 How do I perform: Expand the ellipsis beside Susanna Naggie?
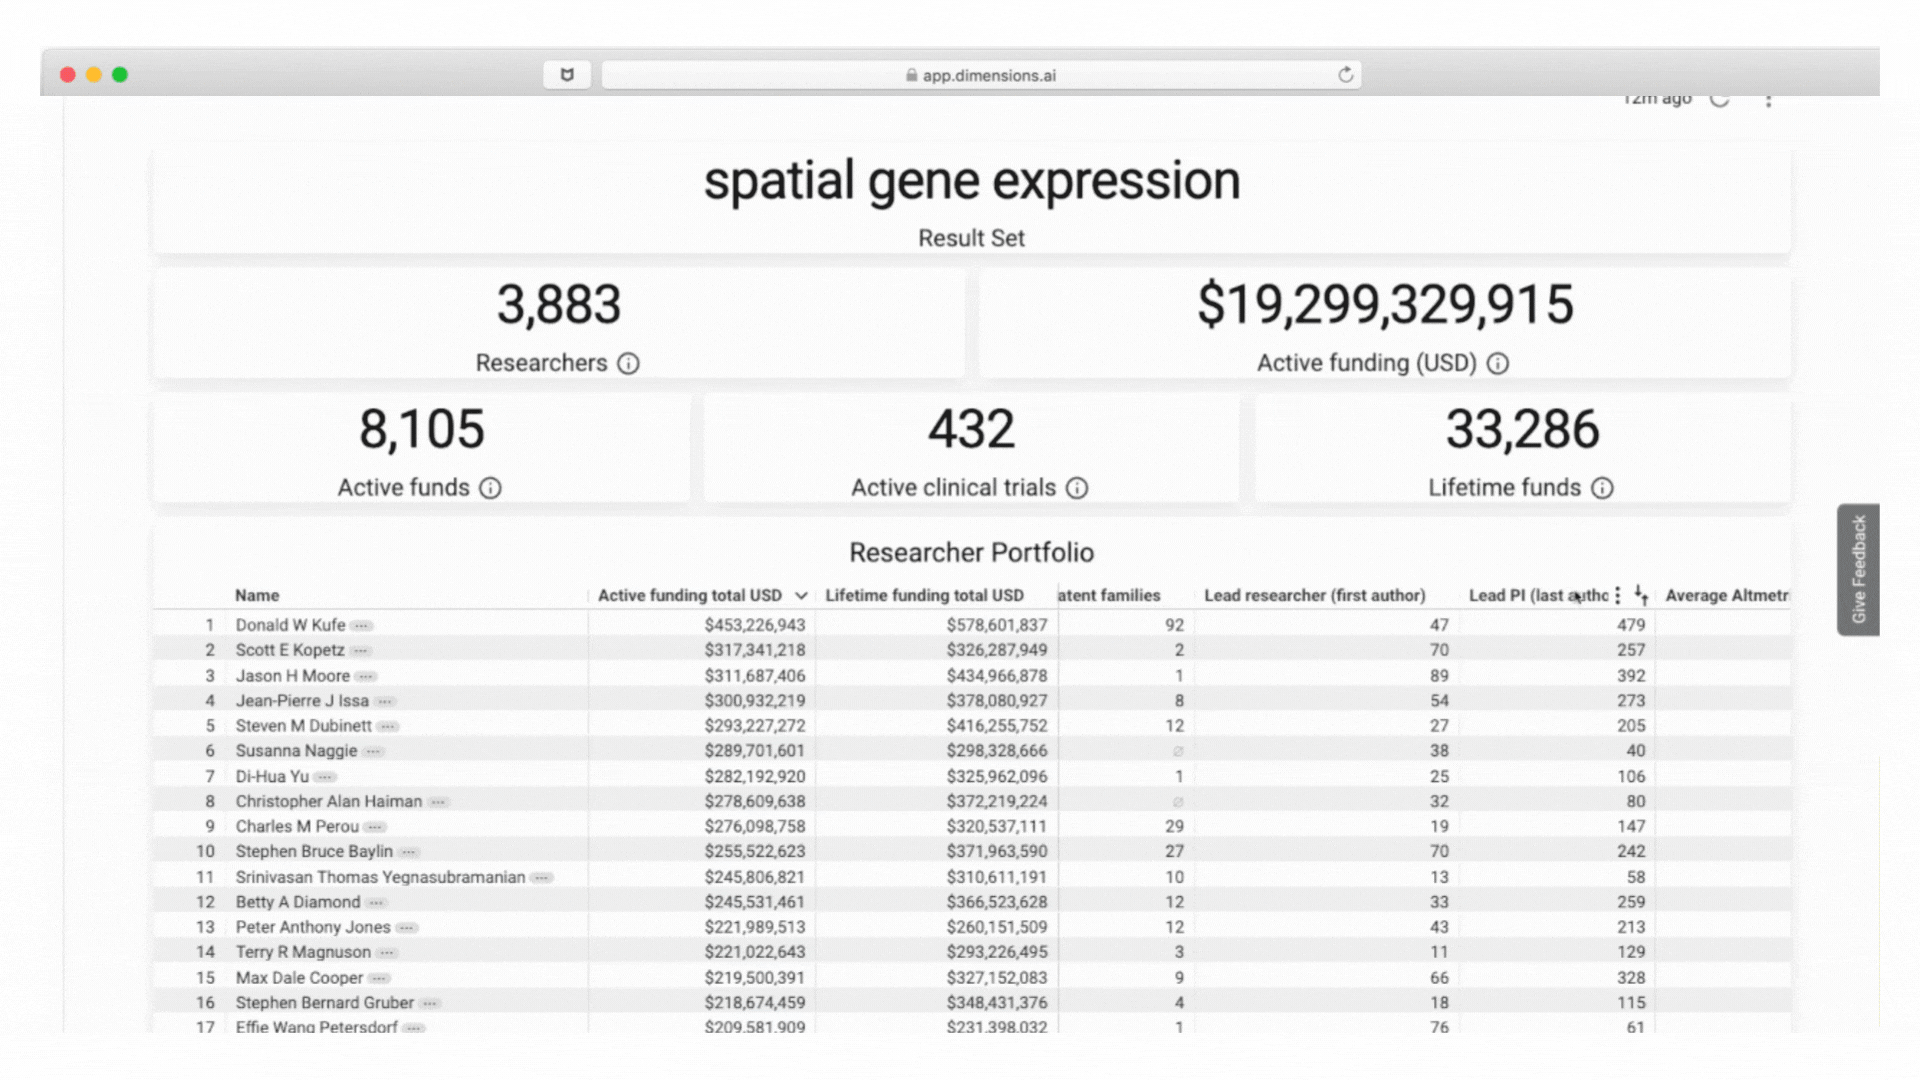tap(373, 752)
